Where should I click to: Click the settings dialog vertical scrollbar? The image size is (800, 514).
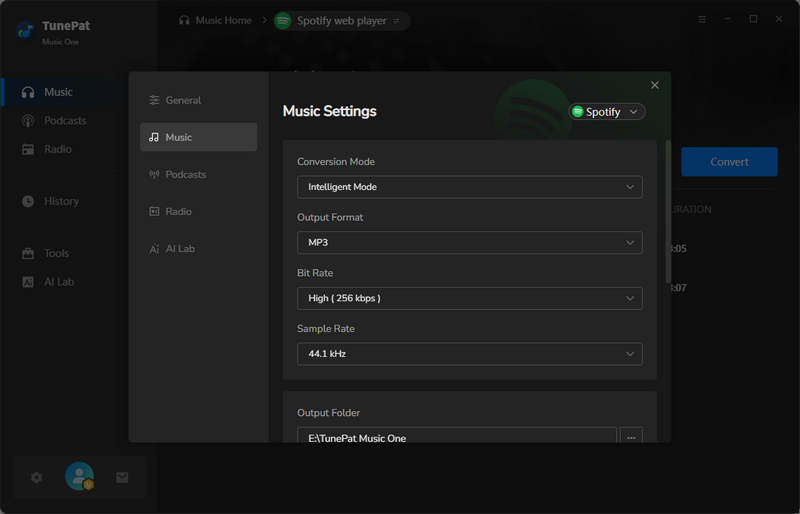(668, 211)
